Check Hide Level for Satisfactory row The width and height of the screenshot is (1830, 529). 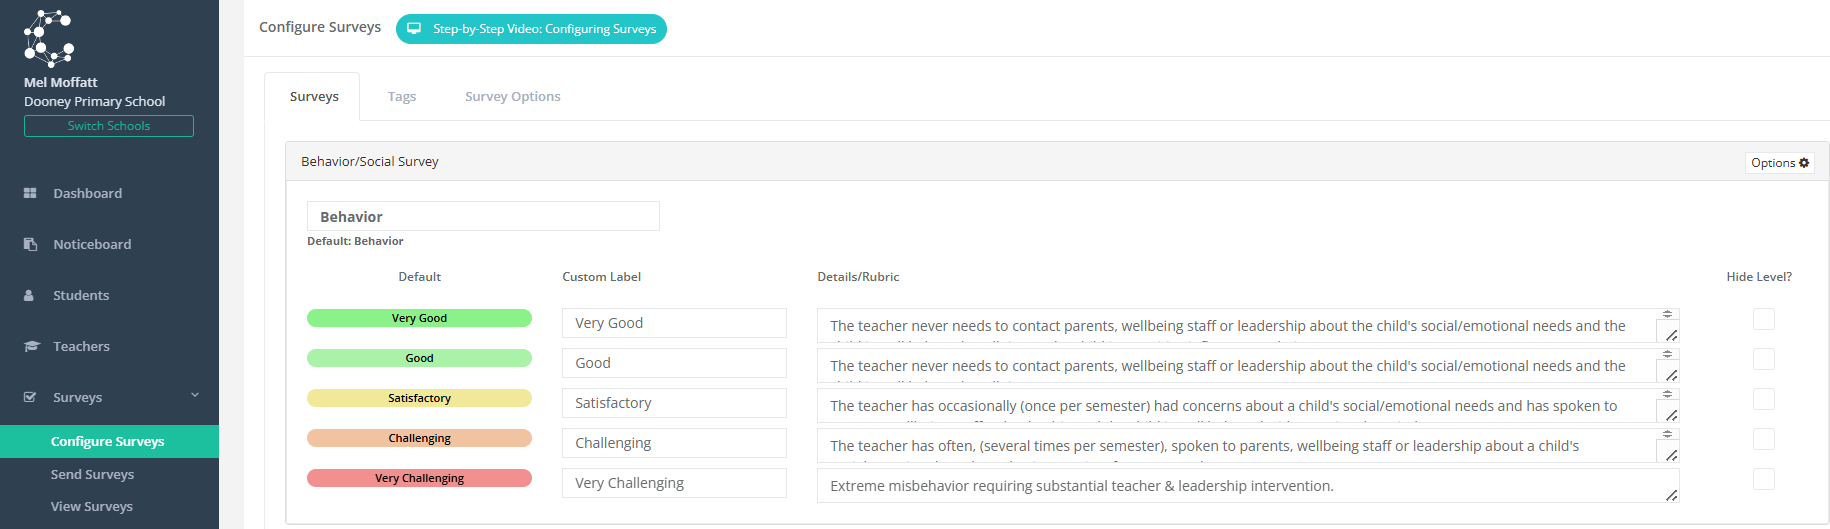pyautogui.click(x=1764, y=399)
